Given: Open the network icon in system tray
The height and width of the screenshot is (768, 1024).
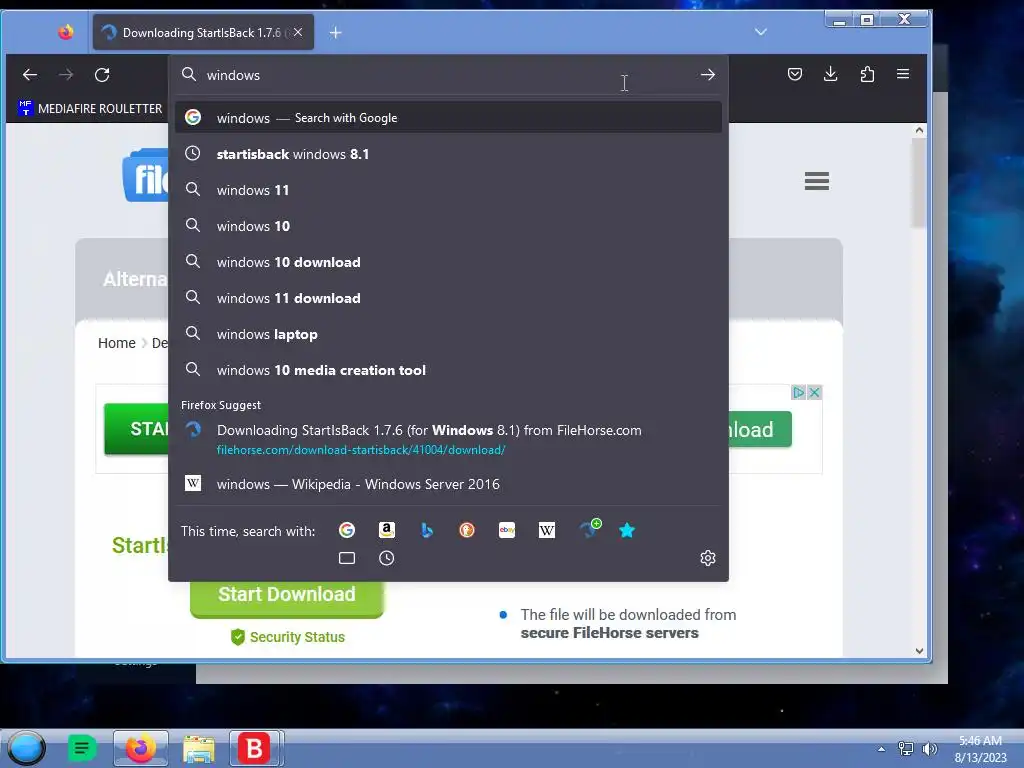Looking at the screenshot, I should (906, 749).
